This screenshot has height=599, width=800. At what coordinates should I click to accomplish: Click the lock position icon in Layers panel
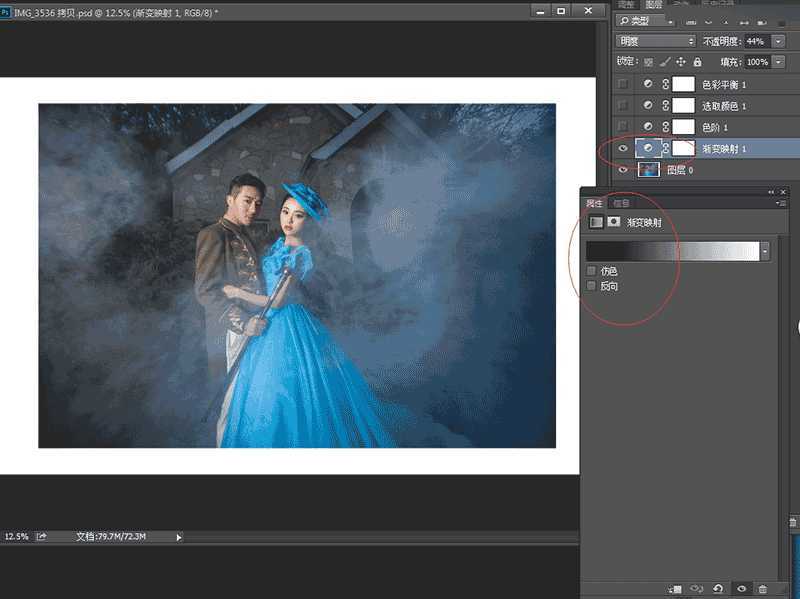coord(681,62)
